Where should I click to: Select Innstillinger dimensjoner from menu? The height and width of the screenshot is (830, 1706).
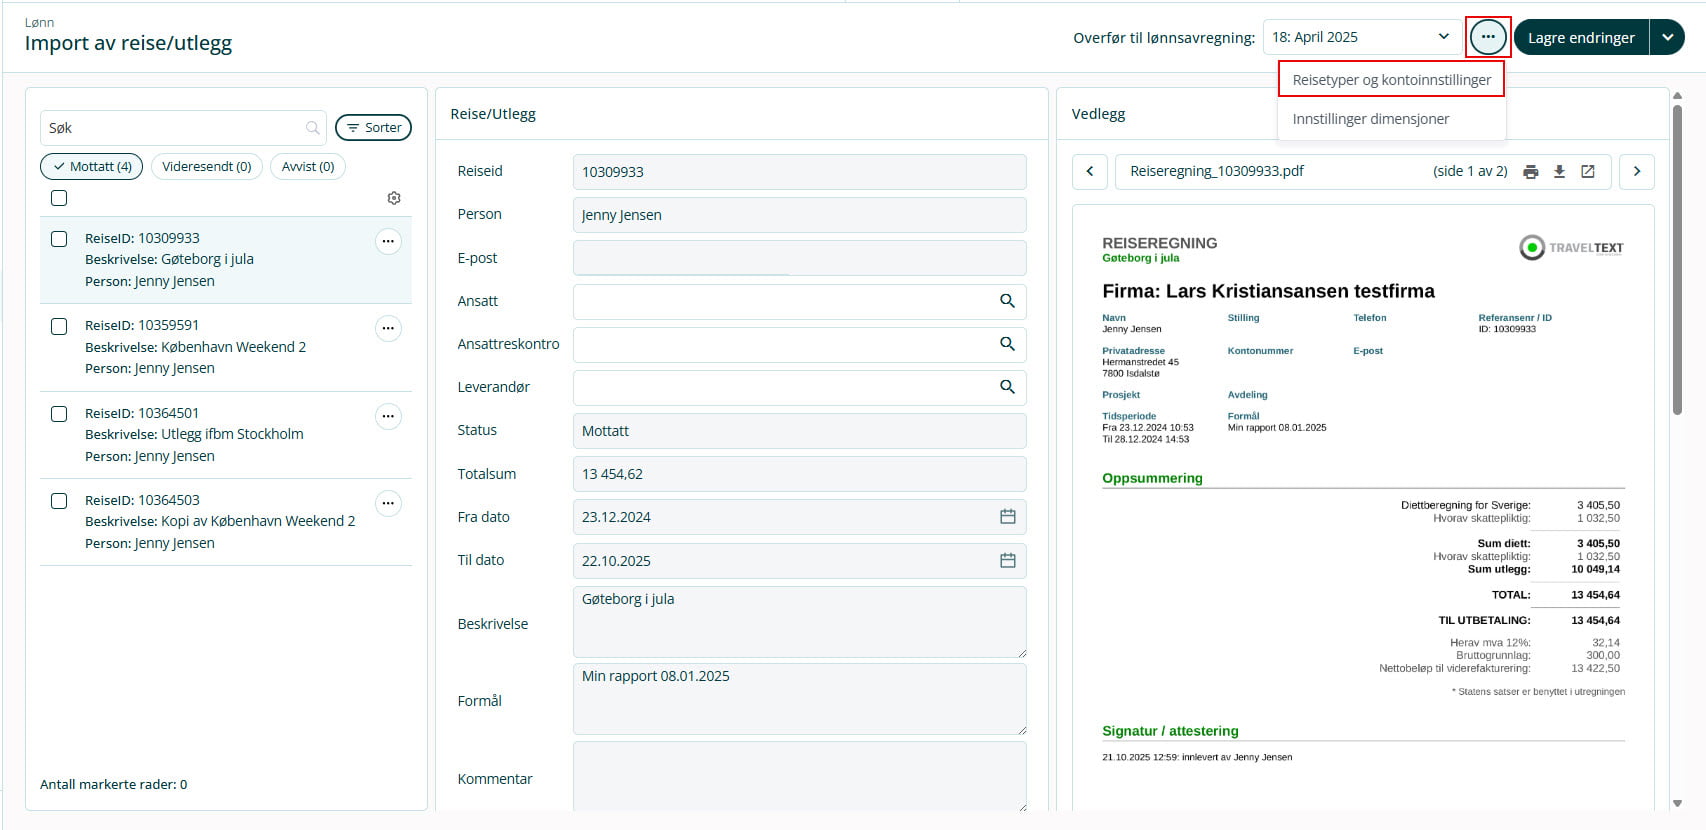pos(1370,119)
